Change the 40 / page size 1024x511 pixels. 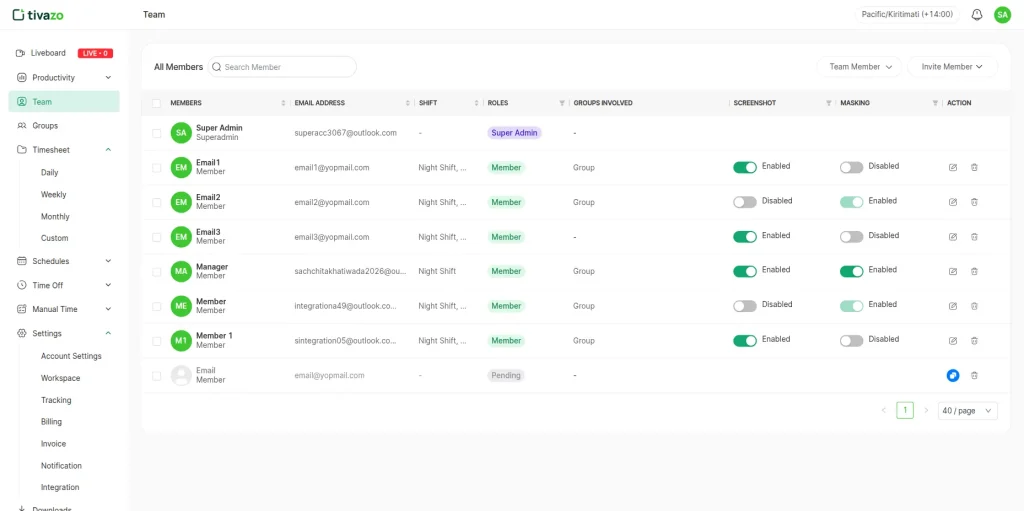tap(967, 410)
